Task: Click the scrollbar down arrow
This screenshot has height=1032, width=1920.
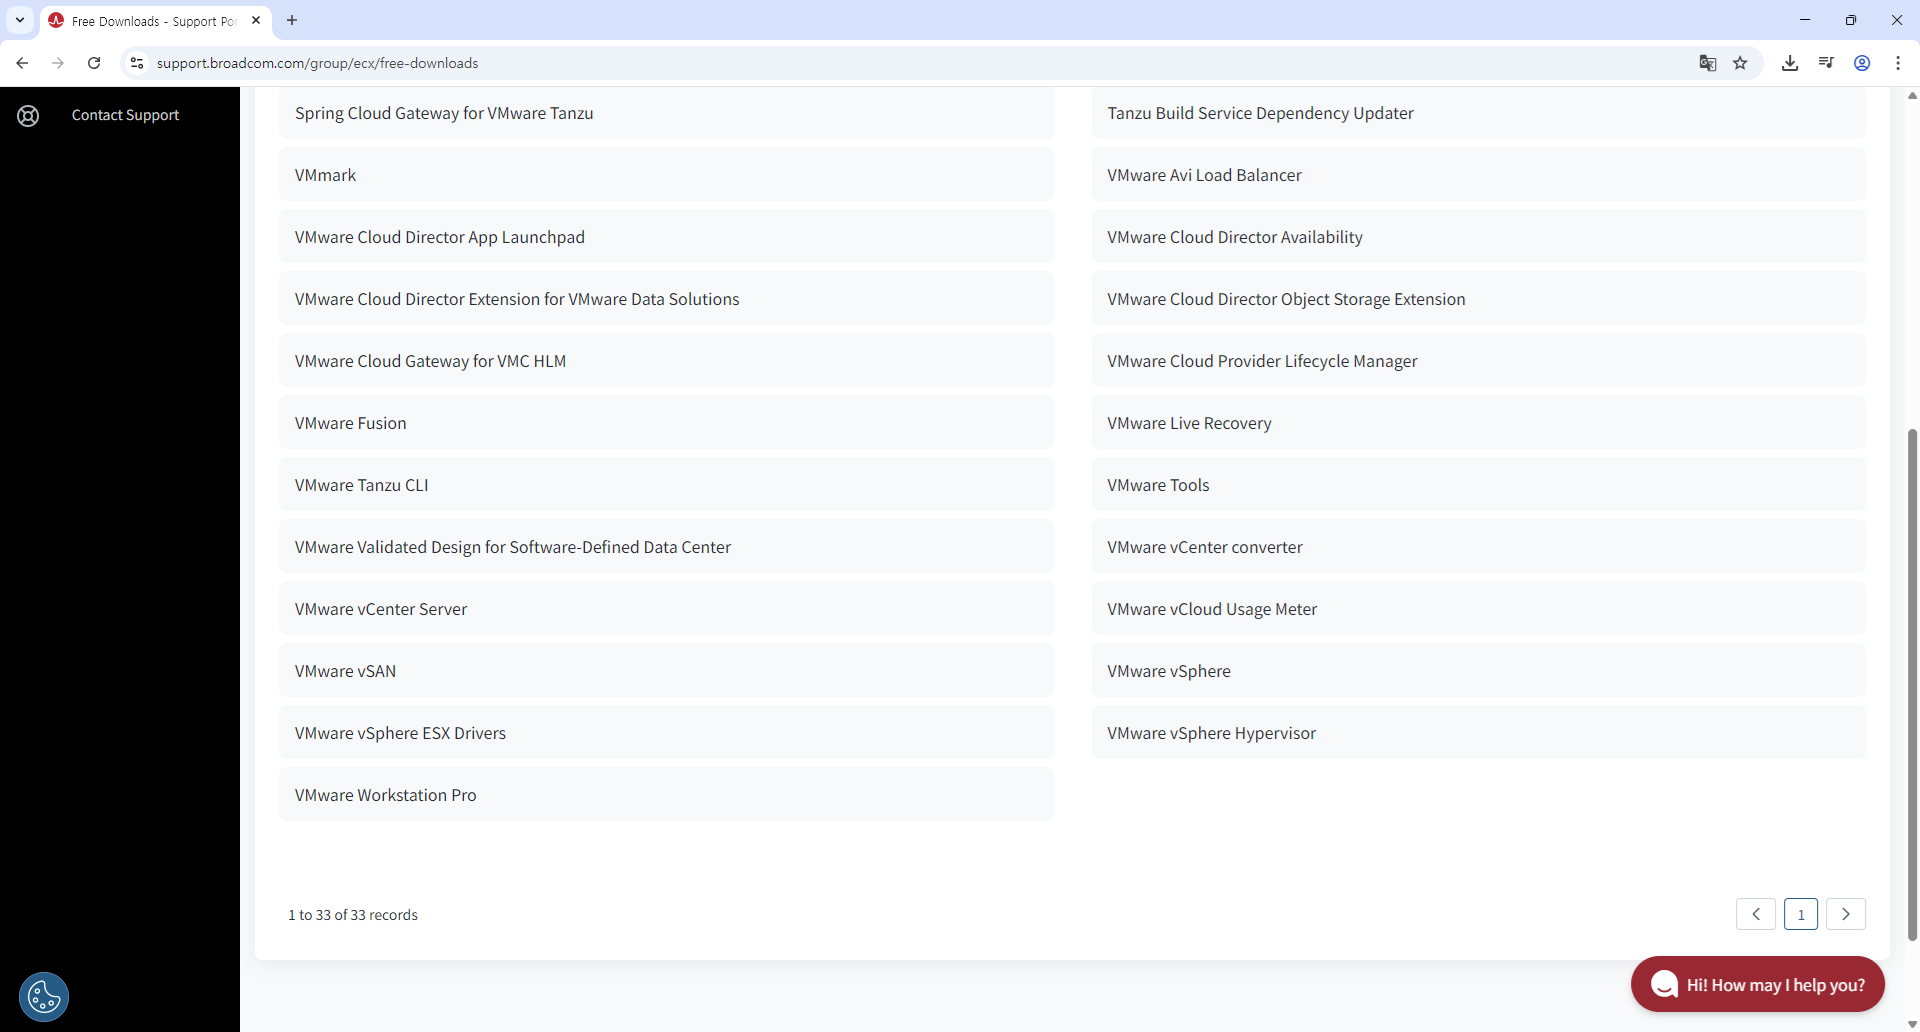Action: pos(1912,1024)
